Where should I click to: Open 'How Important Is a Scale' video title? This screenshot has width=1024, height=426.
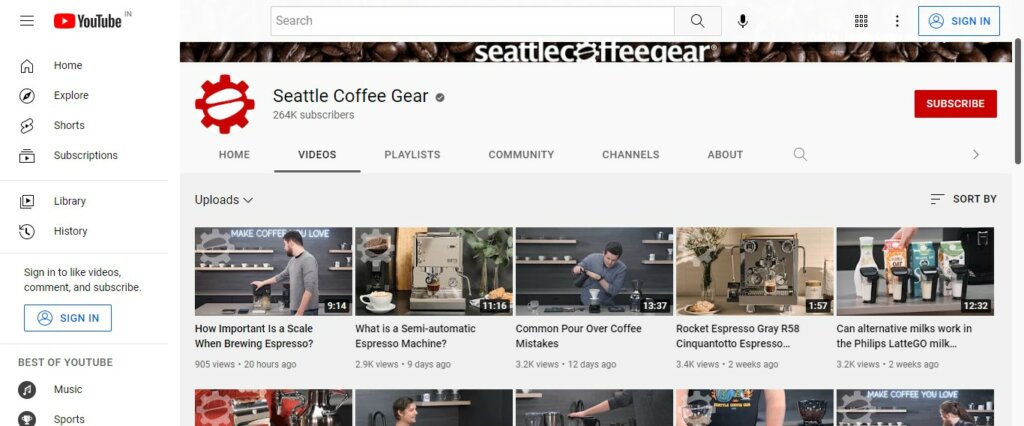click(254, 336)
